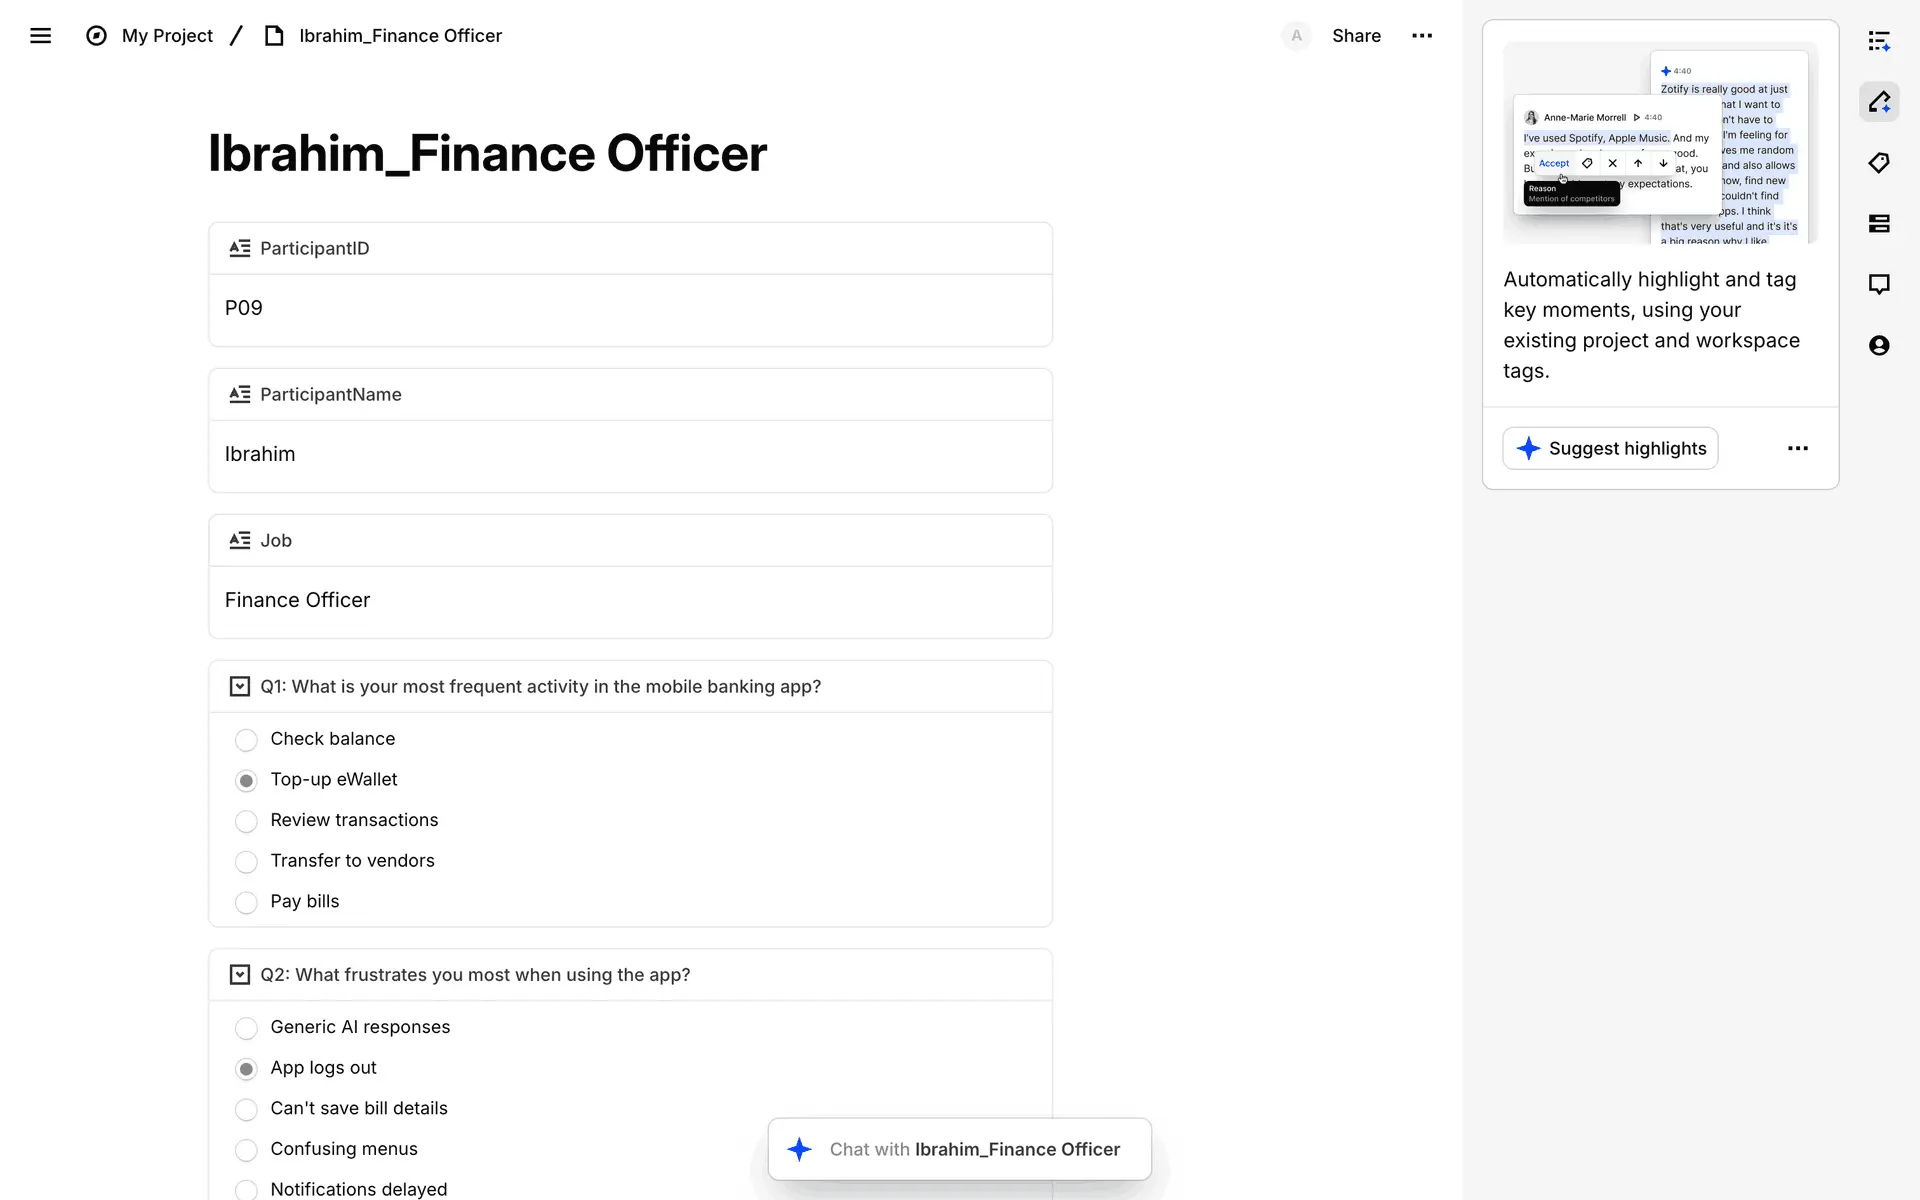Select Review transactions radio option
Screen dimensions: 1920x1200
click(246, 821)
